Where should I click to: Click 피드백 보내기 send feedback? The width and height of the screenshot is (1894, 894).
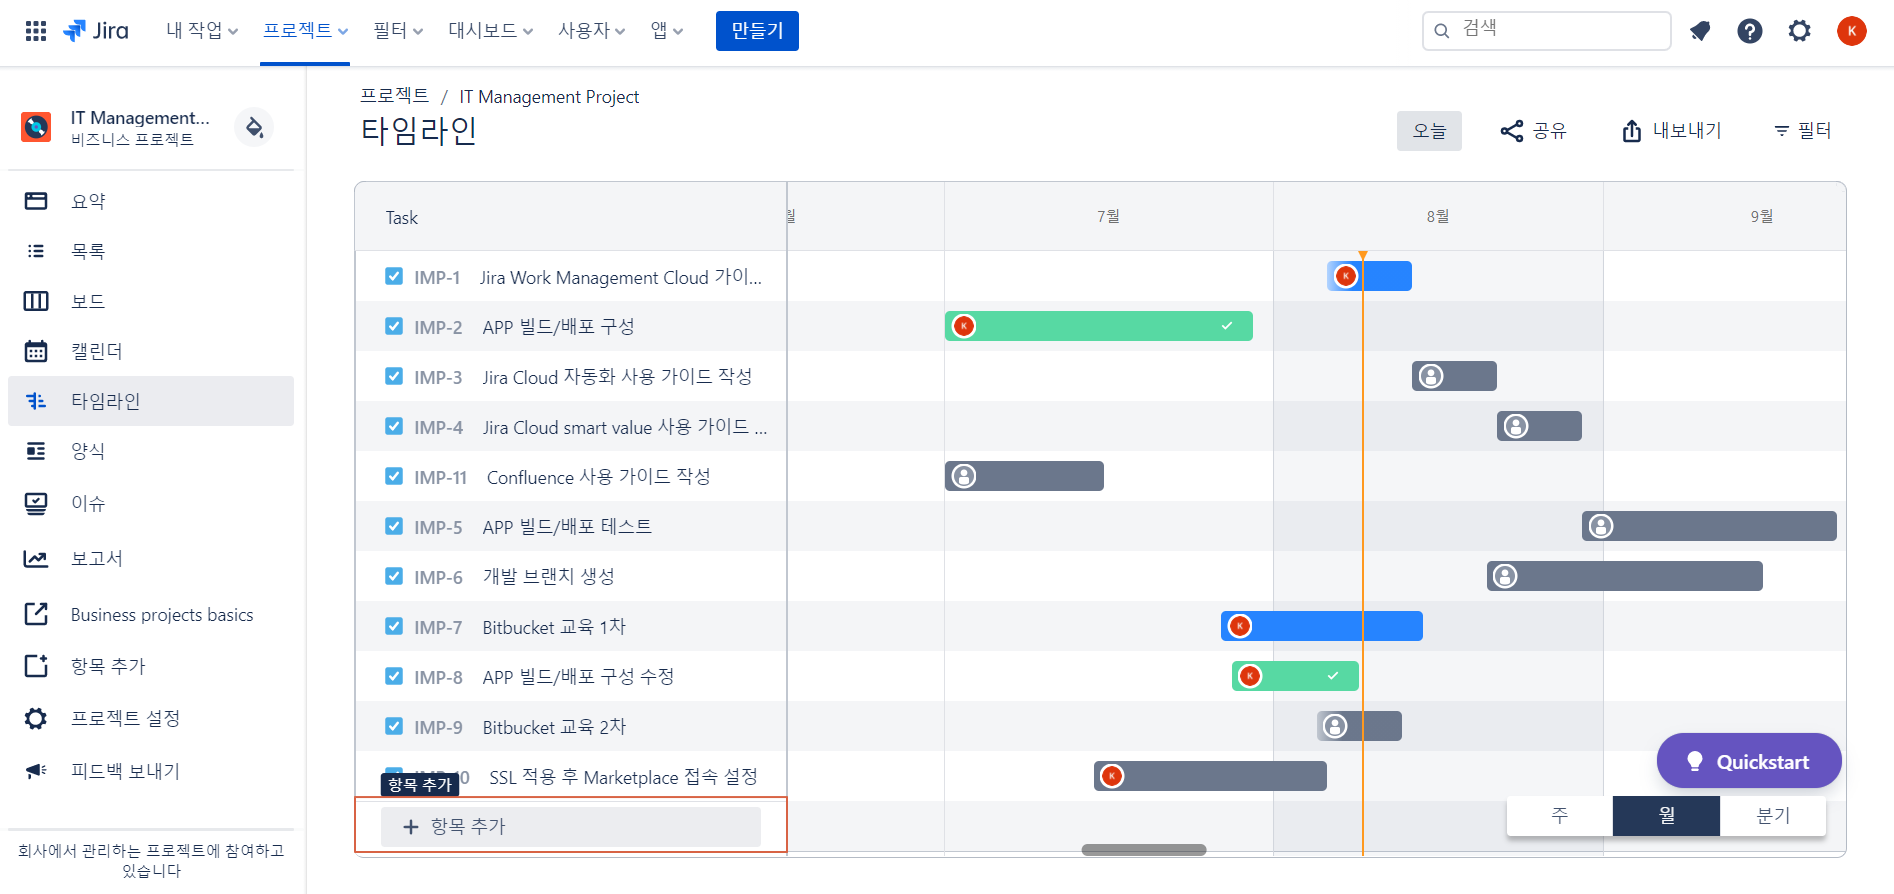151,771
